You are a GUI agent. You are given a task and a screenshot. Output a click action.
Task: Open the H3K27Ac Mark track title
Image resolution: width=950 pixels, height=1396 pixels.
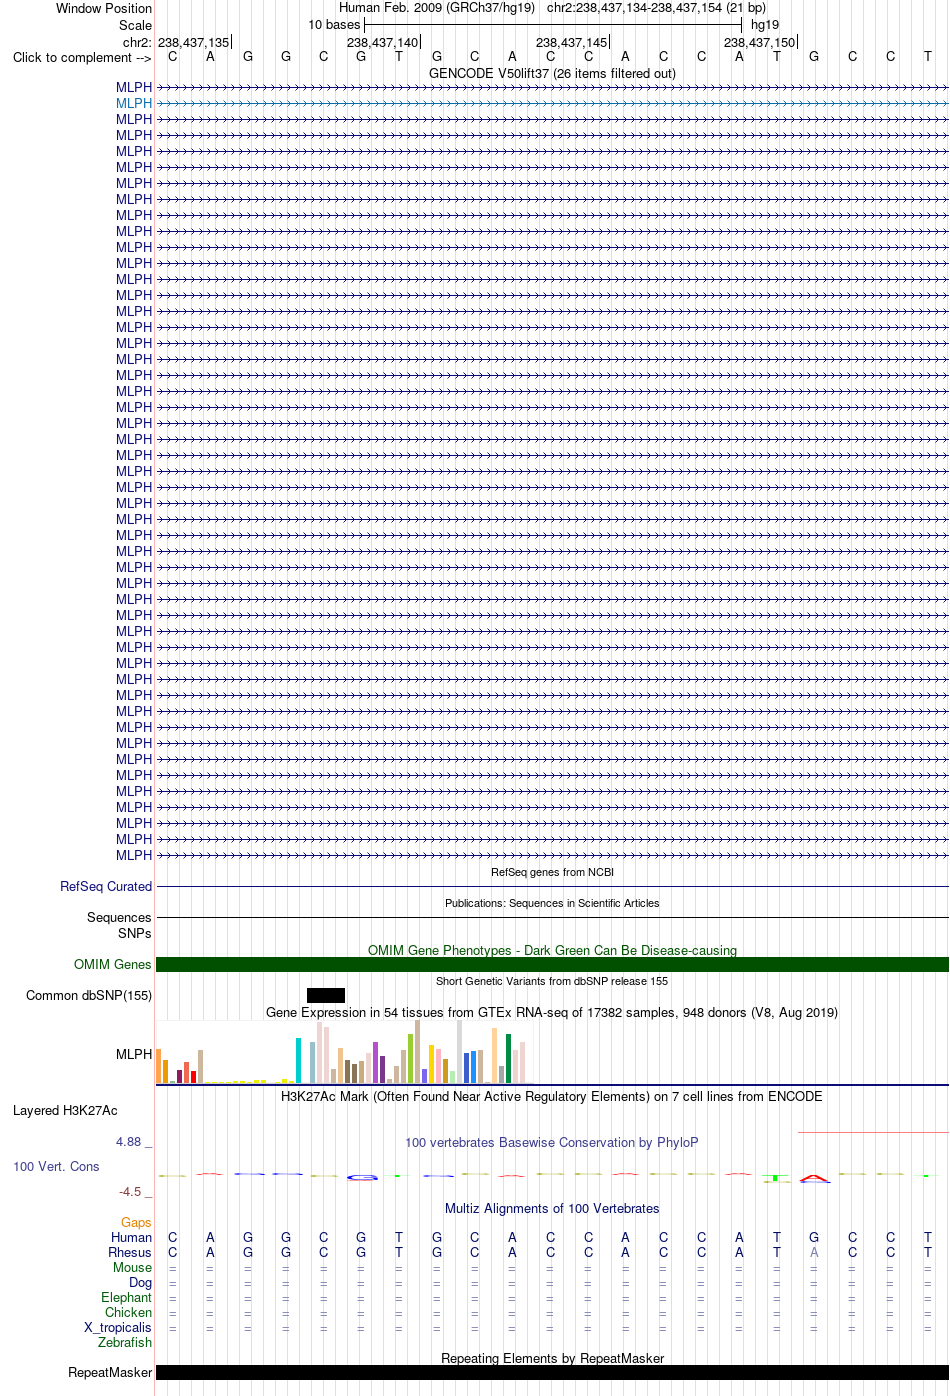pyautogui.click(x=552, y=1096)
